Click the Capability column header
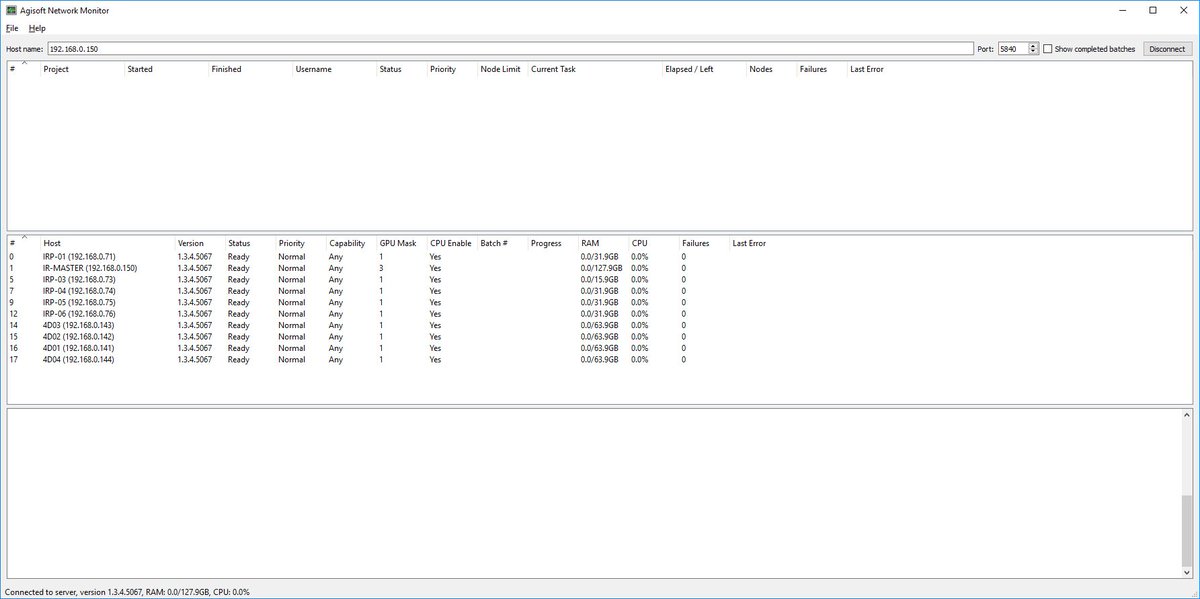 (347, 243)
